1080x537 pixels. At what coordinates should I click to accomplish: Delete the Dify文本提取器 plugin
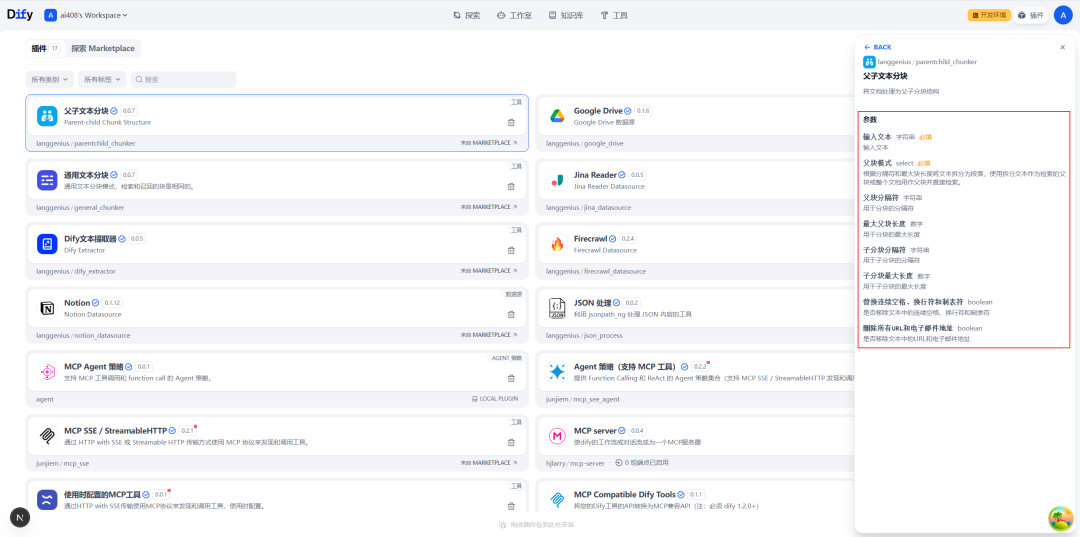click(511, 251)
